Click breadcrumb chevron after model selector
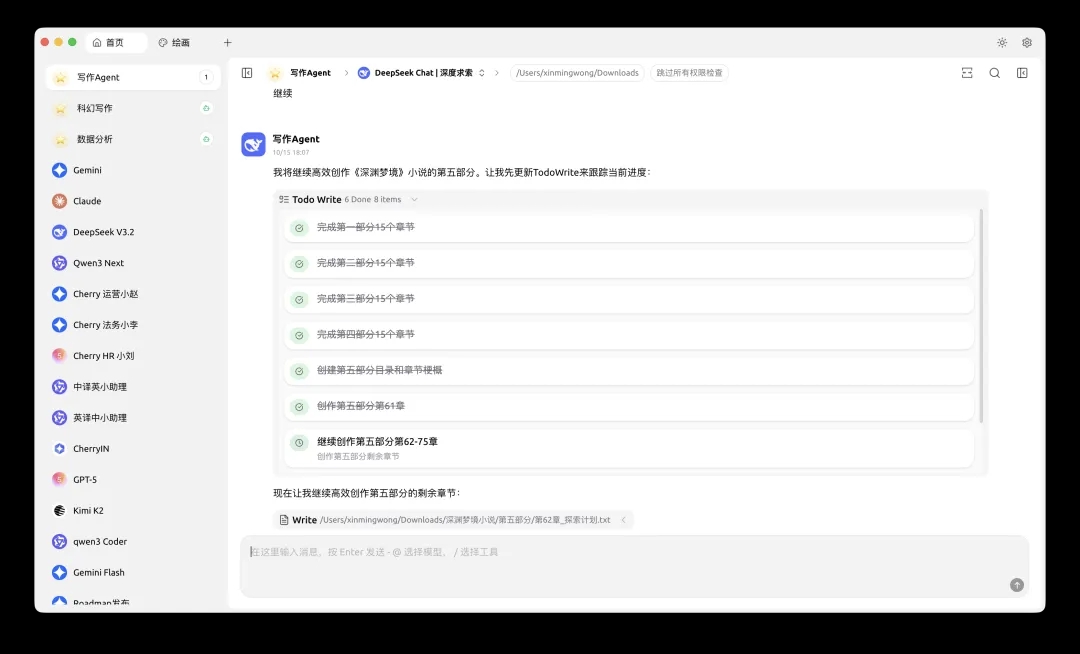 [x=497, y=73]
